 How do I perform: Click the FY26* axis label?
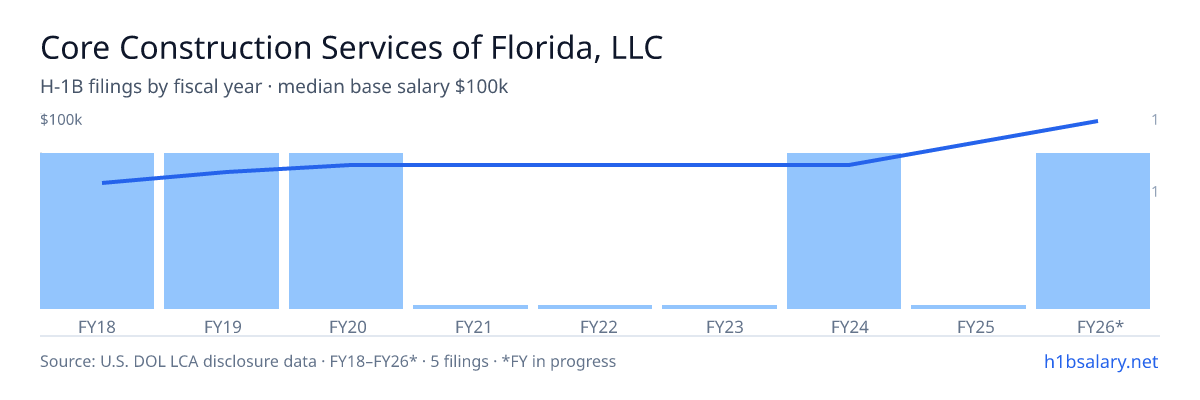pyautogui.click(x=1100, y=326)
